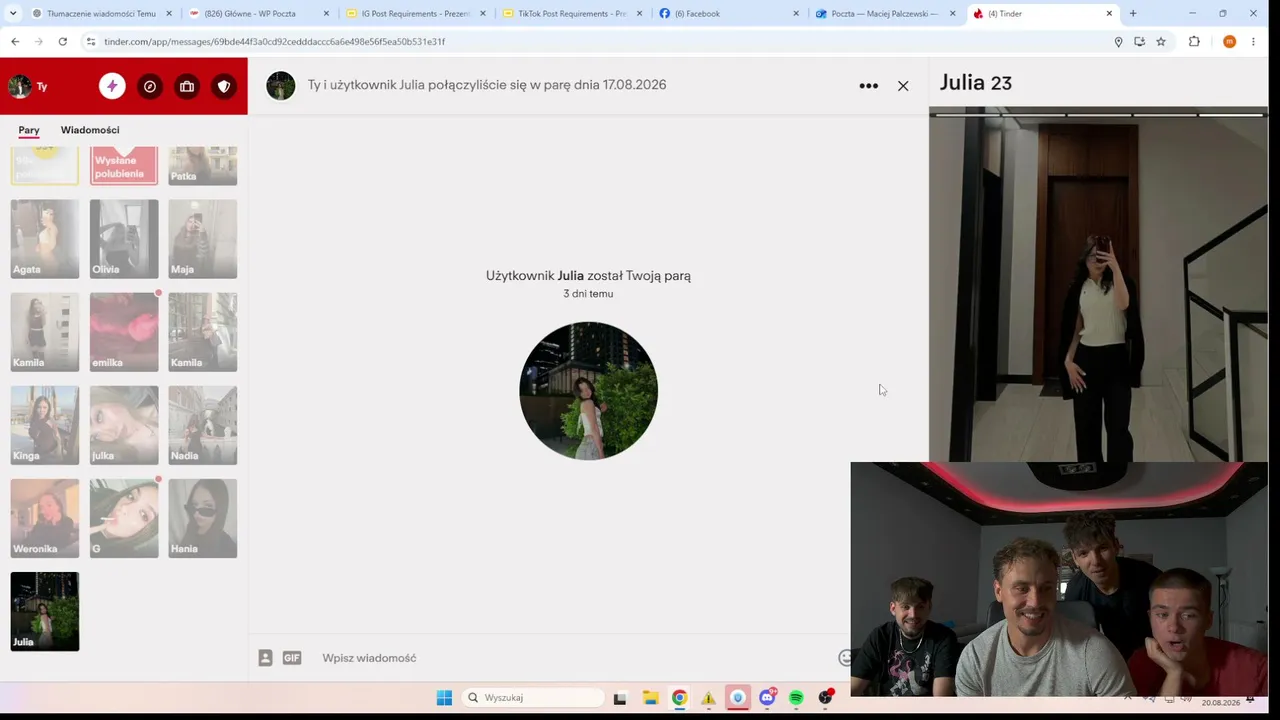The height and width of the screenshot is (720, 1280).
Task: Close the conversation with Julia
Action: click(903, 86)
